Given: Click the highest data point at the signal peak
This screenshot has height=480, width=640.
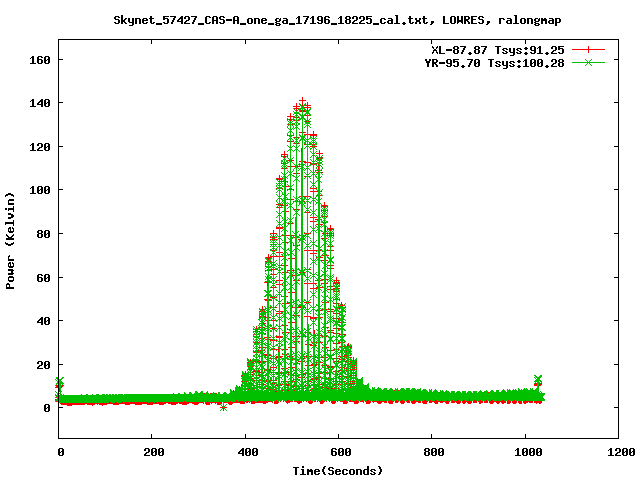Looking at the screenshot, I should click(302, 102).
